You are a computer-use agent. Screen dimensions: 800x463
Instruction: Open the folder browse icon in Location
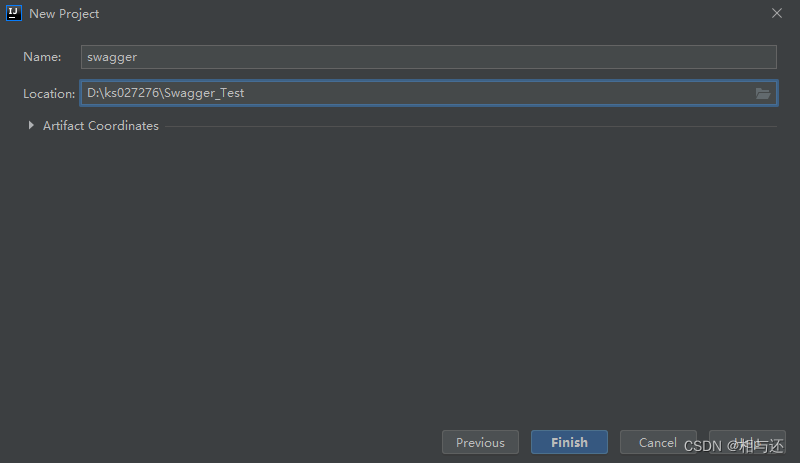click(763, 93)
